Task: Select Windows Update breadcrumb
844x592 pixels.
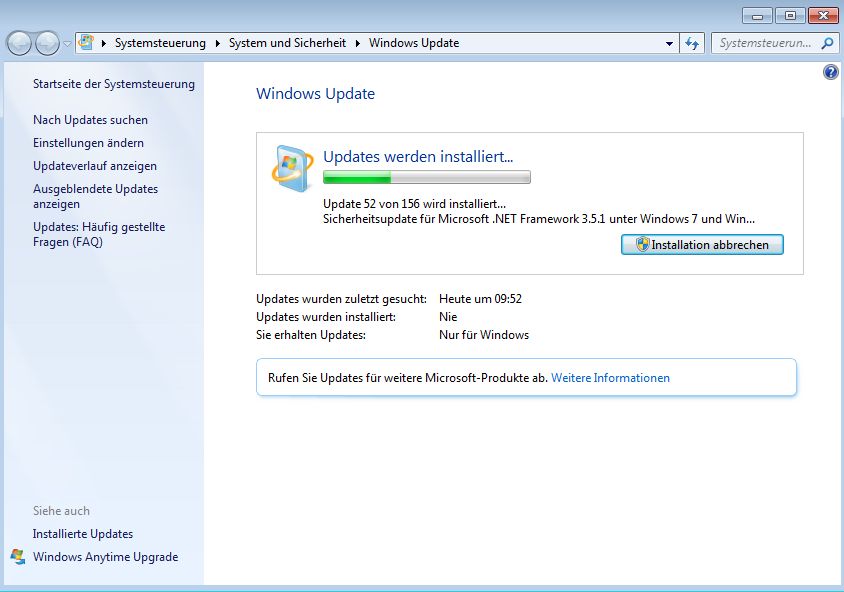Action: pyautogui.click(x=414, y=43)
